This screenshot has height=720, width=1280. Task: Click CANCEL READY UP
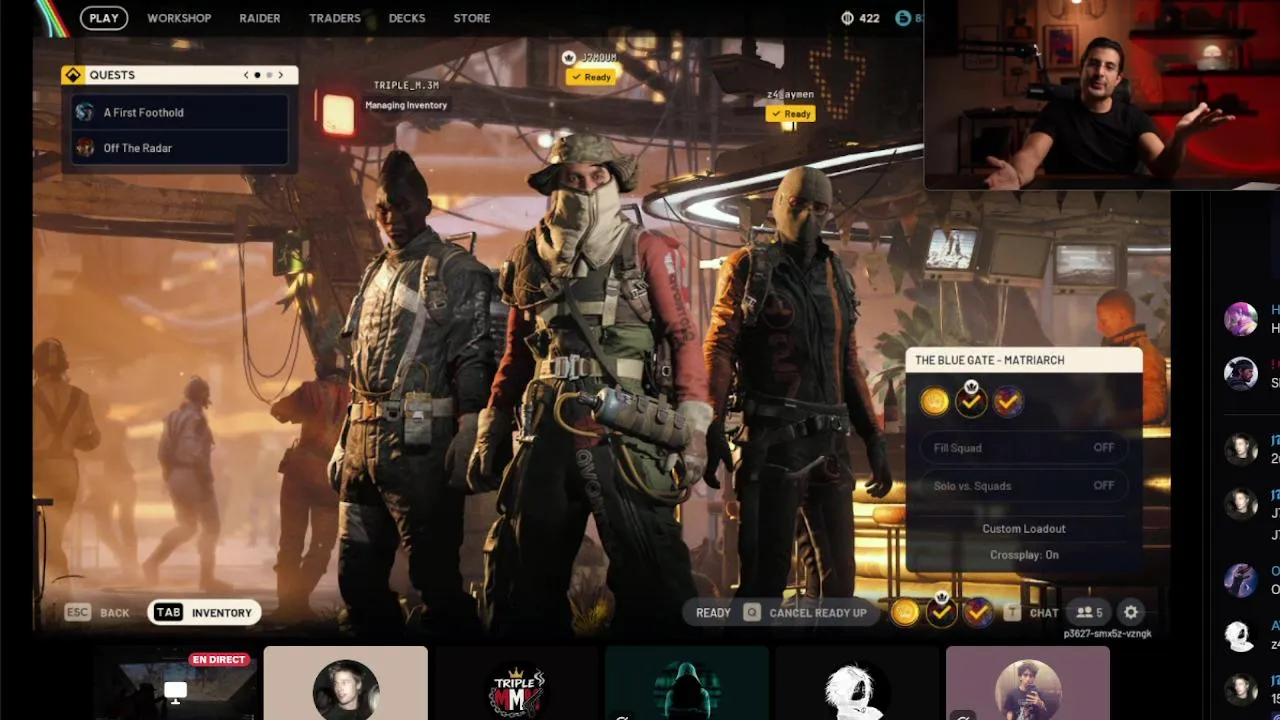click(818, 613)
